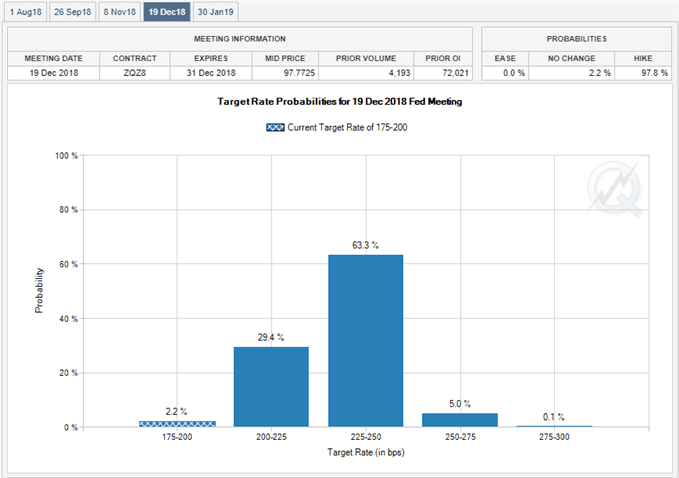679x478 pixels.
Task: Click the x-axis label 250-275
Action: [x=460, y=437]
